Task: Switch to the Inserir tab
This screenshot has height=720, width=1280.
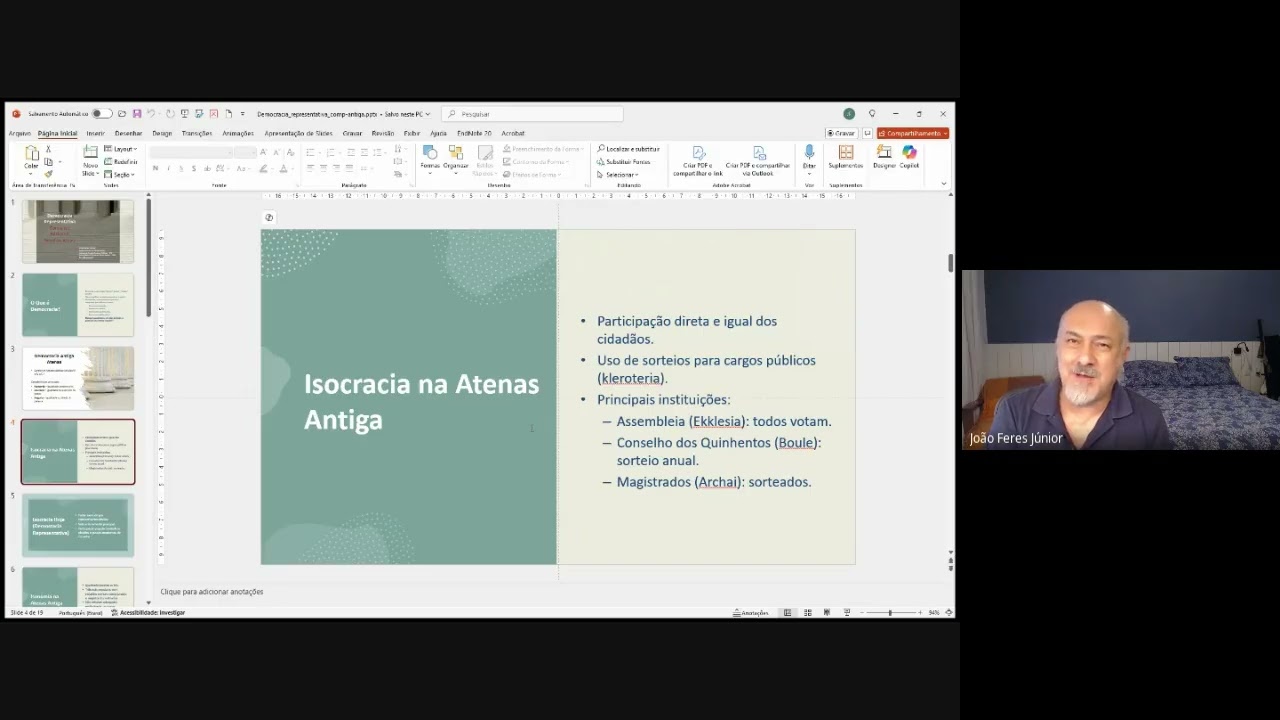Action: coord(95,133)
